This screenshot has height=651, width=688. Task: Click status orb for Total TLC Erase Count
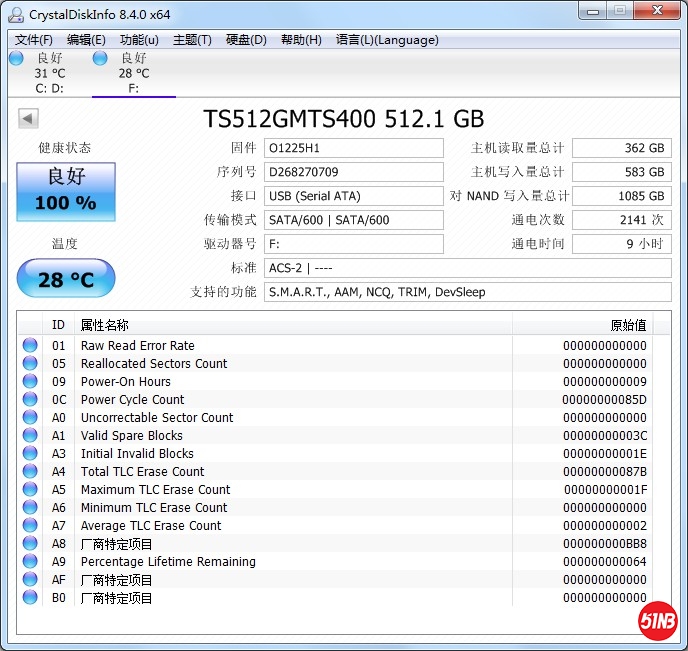click(30, 472)
